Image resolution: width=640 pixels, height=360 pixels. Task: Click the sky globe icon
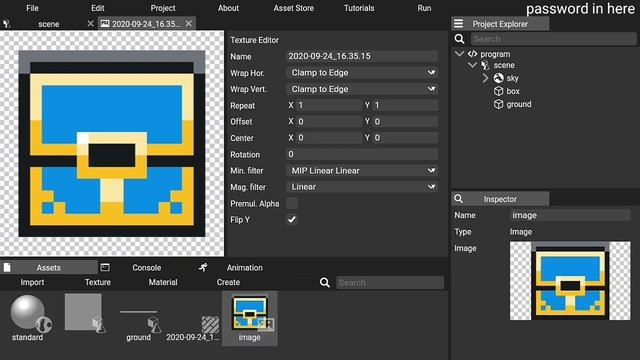click(498, 78)
